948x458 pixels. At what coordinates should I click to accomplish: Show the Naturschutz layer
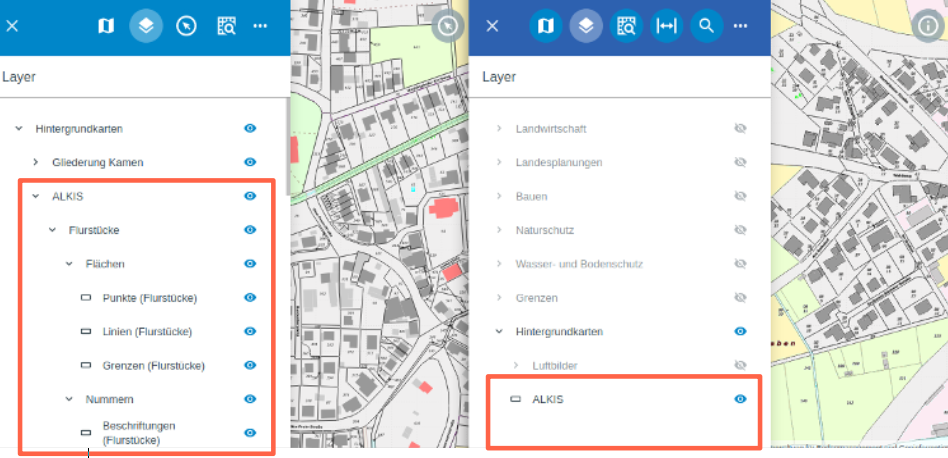[x=740, y=230]
